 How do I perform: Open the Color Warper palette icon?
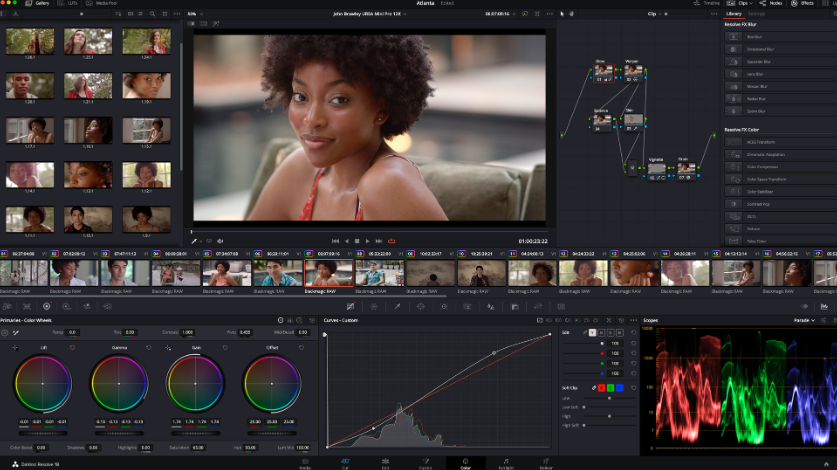(x=374, y=307)
